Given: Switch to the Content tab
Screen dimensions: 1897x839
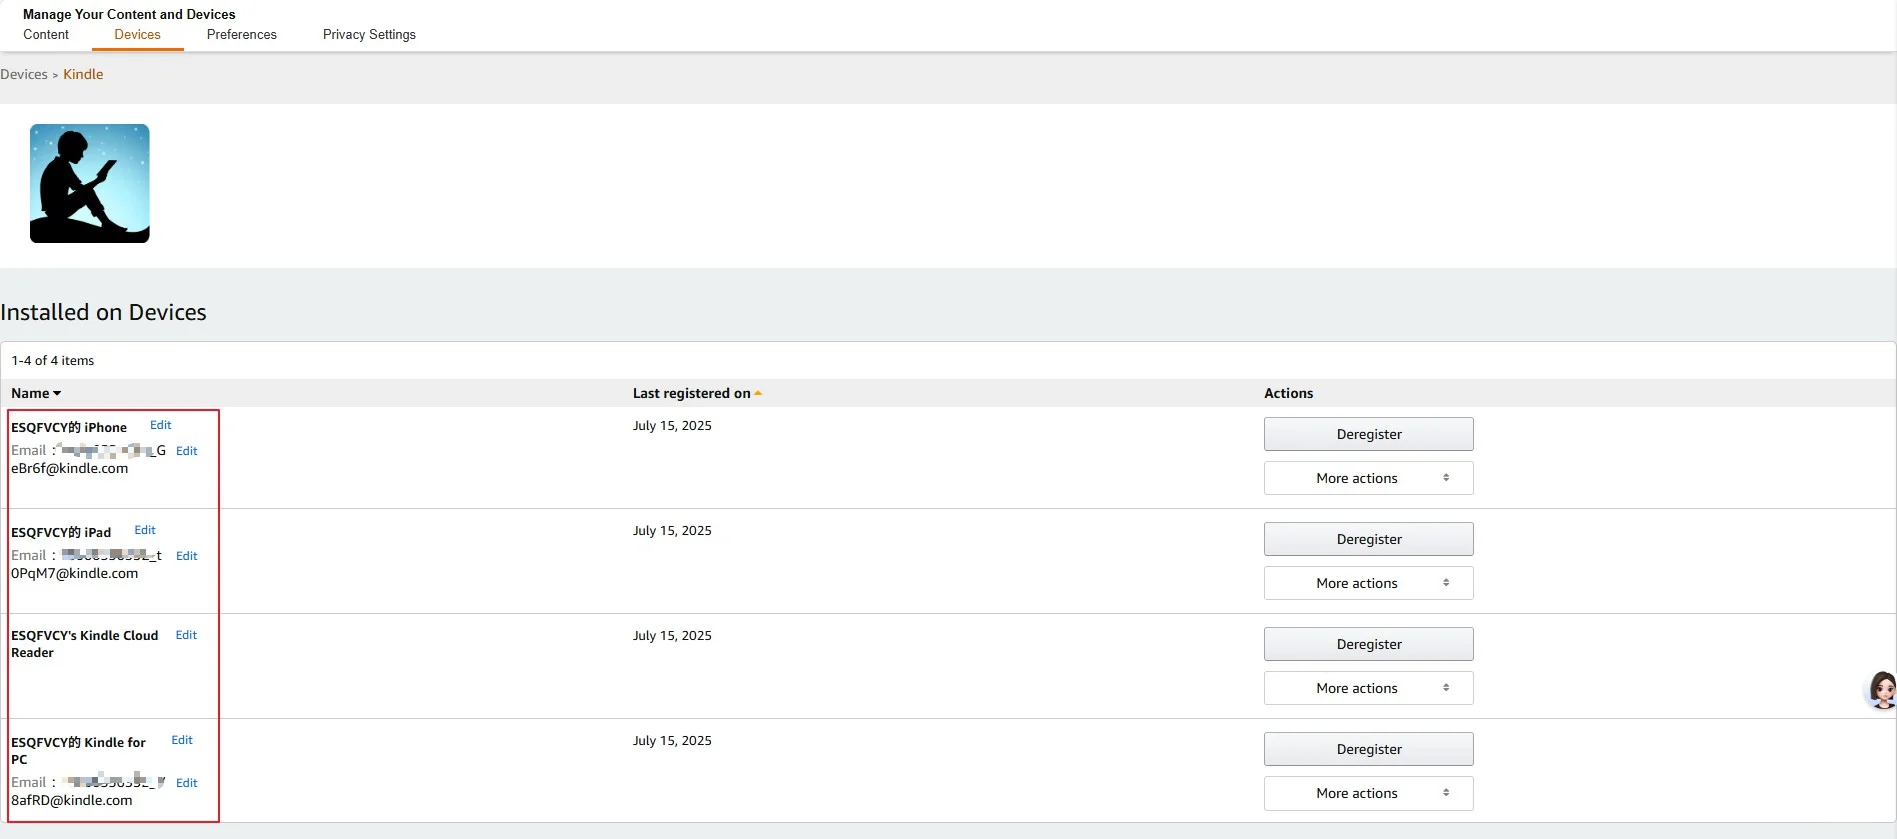Looking at the screenshot, I should (46, 34).
